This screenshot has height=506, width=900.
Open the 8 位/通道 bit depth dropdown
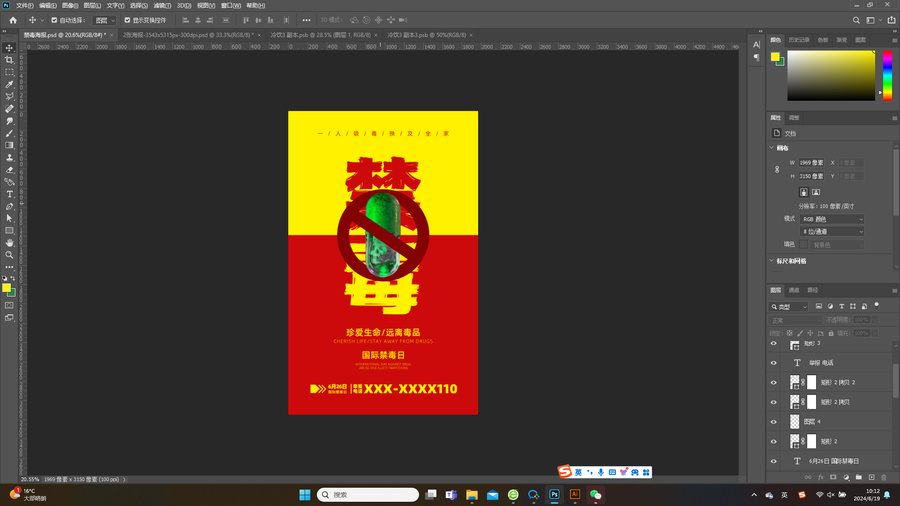tap(832, 232)
